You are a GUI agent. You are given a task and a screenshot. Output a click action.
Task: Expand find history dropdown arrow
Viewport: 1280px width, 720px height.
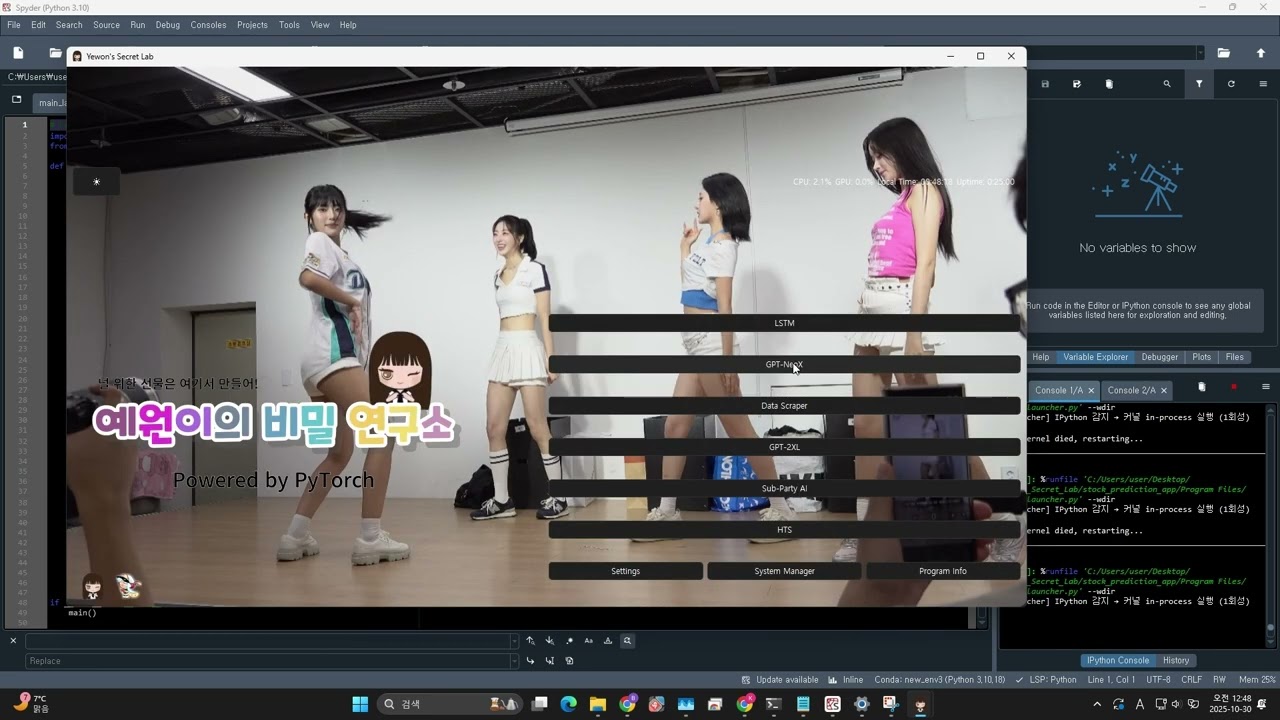pyautogui.click(x=515, y=641)
